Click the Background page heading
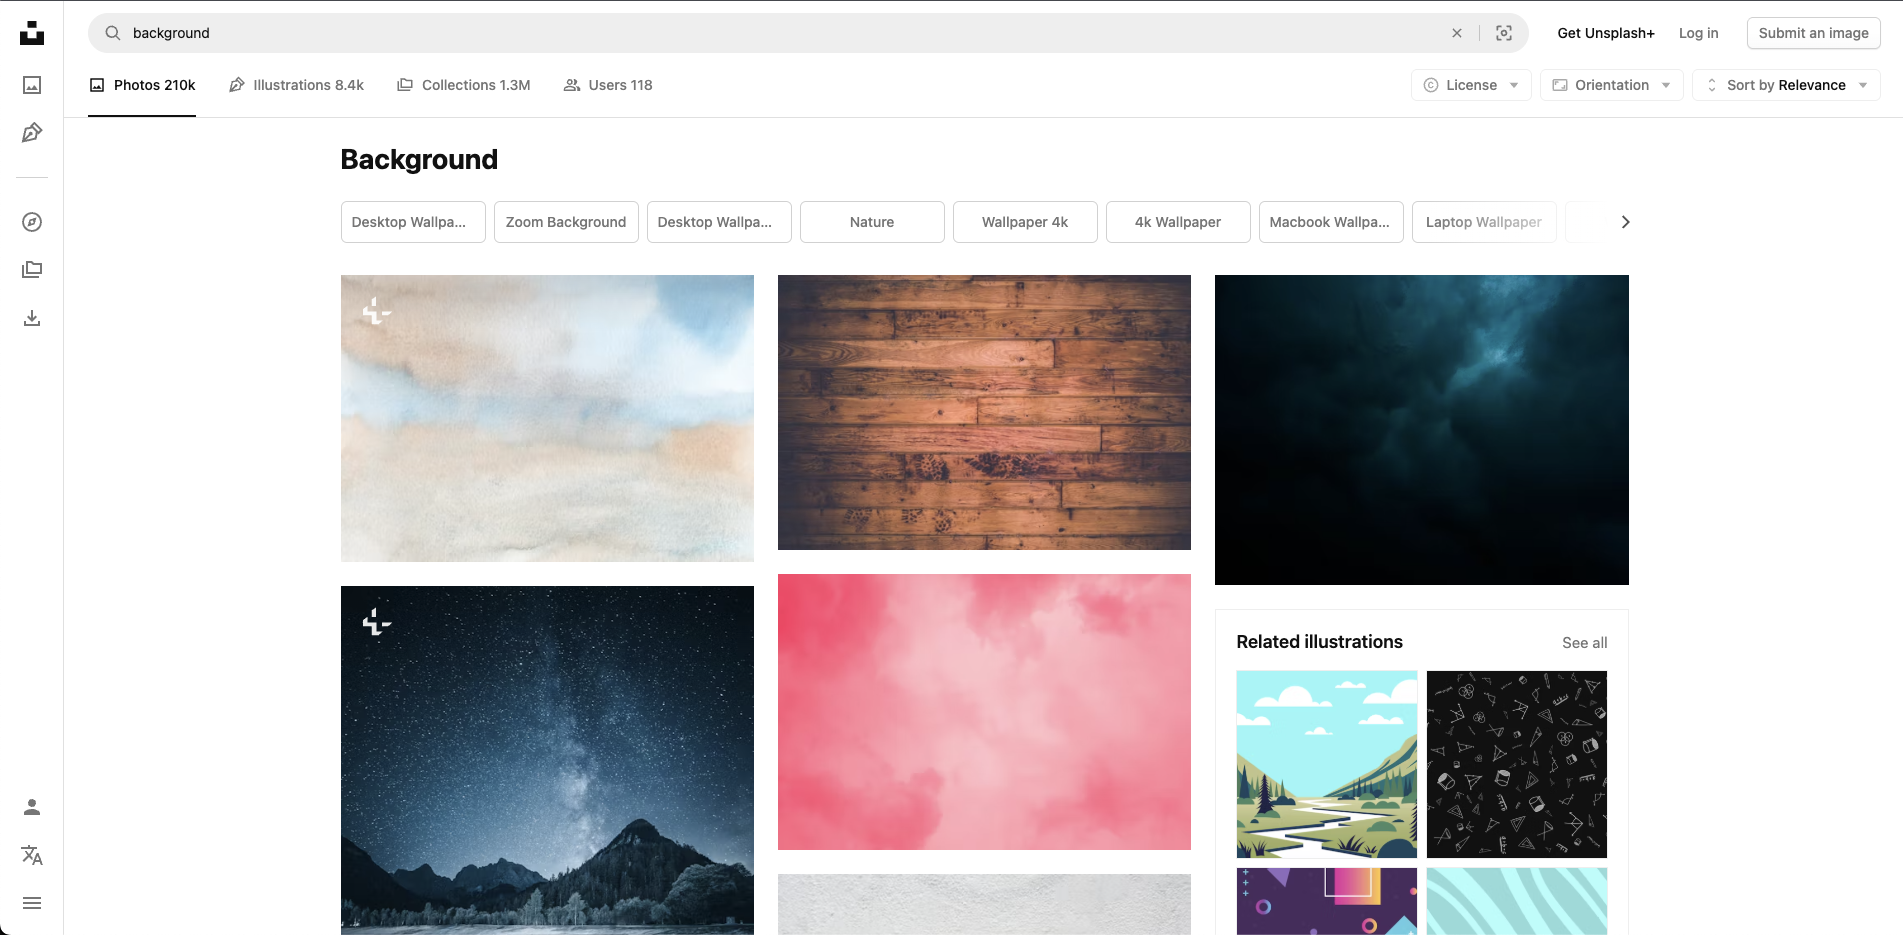The width and height of the screenshot is (1903, 935). click(419, 160)
